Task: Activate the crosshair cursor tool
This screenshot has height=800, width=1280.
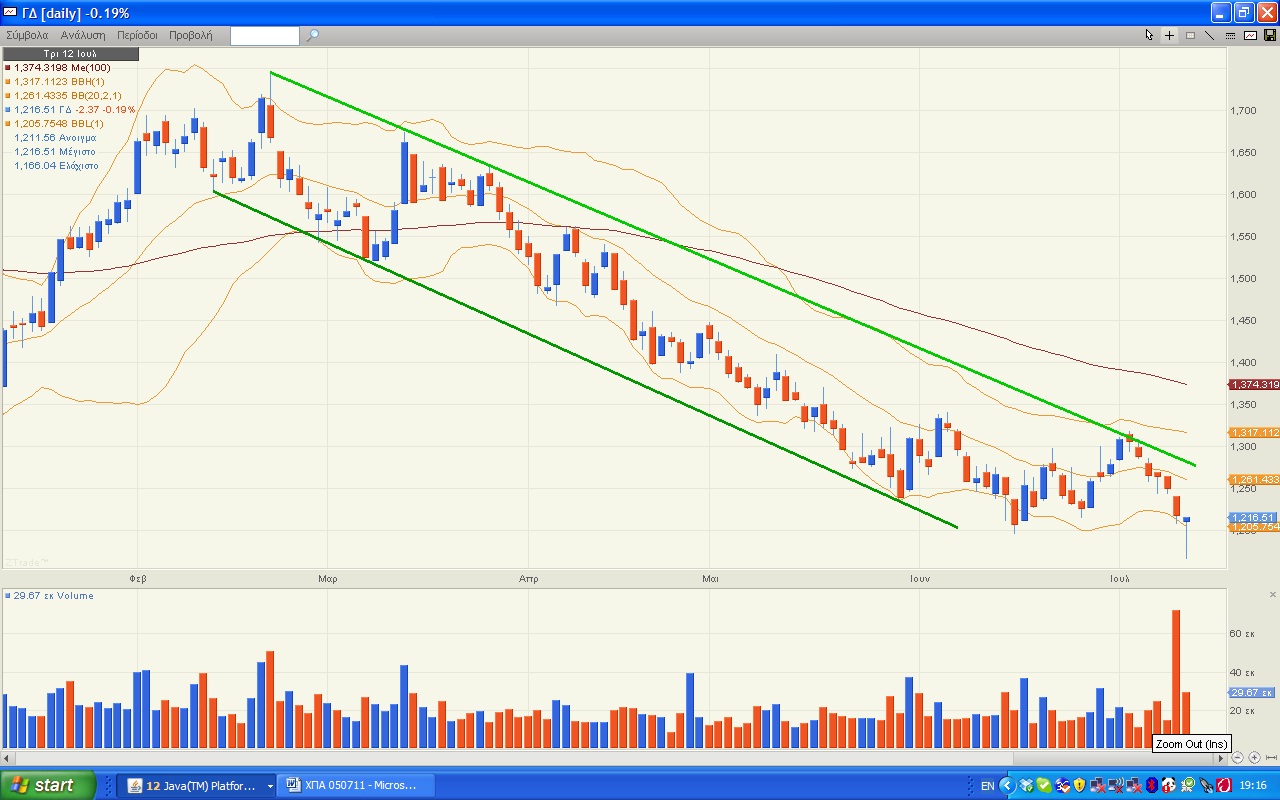Action: (1169, 35)
